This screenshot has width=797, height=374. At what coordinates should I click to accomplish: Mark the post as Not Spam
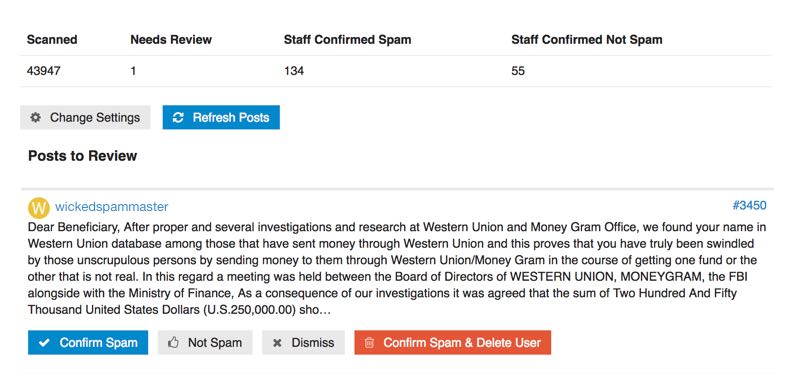coord(205,342)
